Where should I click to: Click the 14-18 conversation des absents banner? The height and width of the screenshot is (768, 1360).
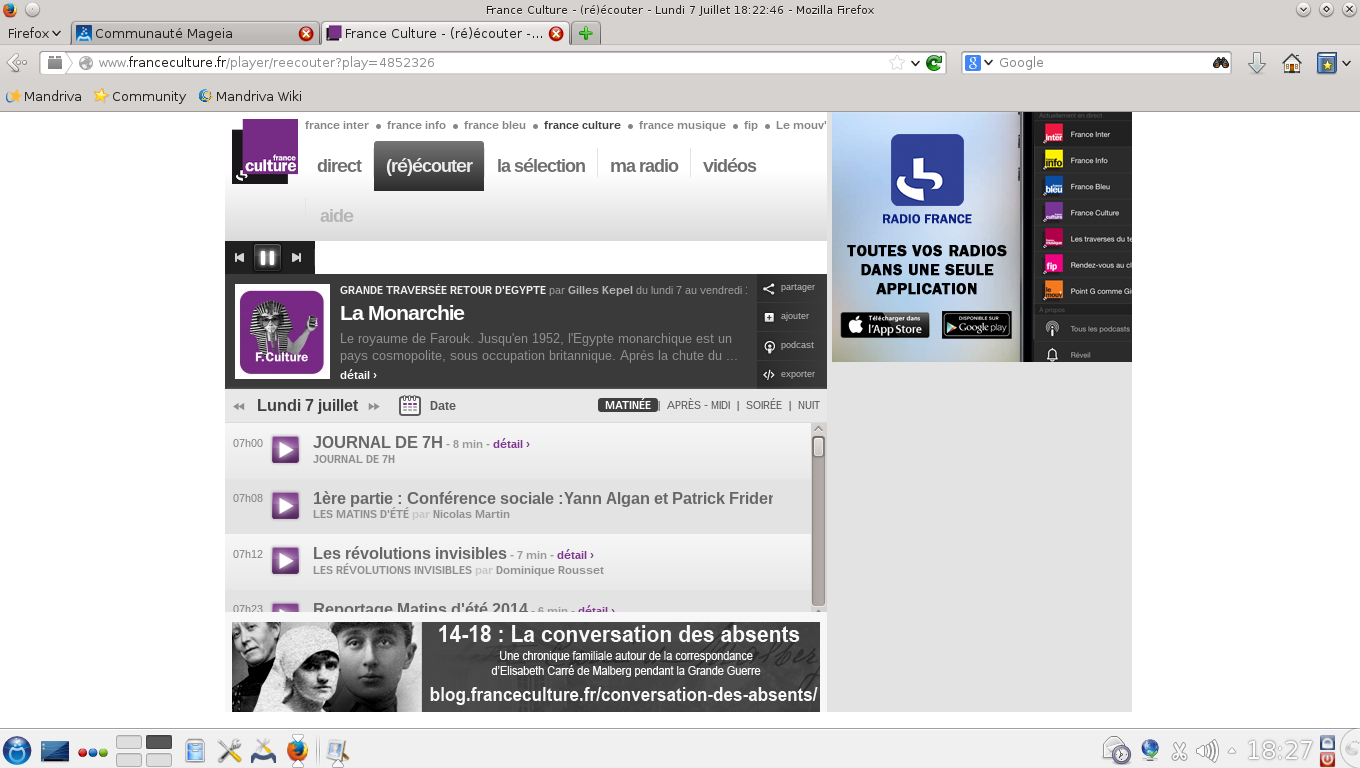pos(526,667)
